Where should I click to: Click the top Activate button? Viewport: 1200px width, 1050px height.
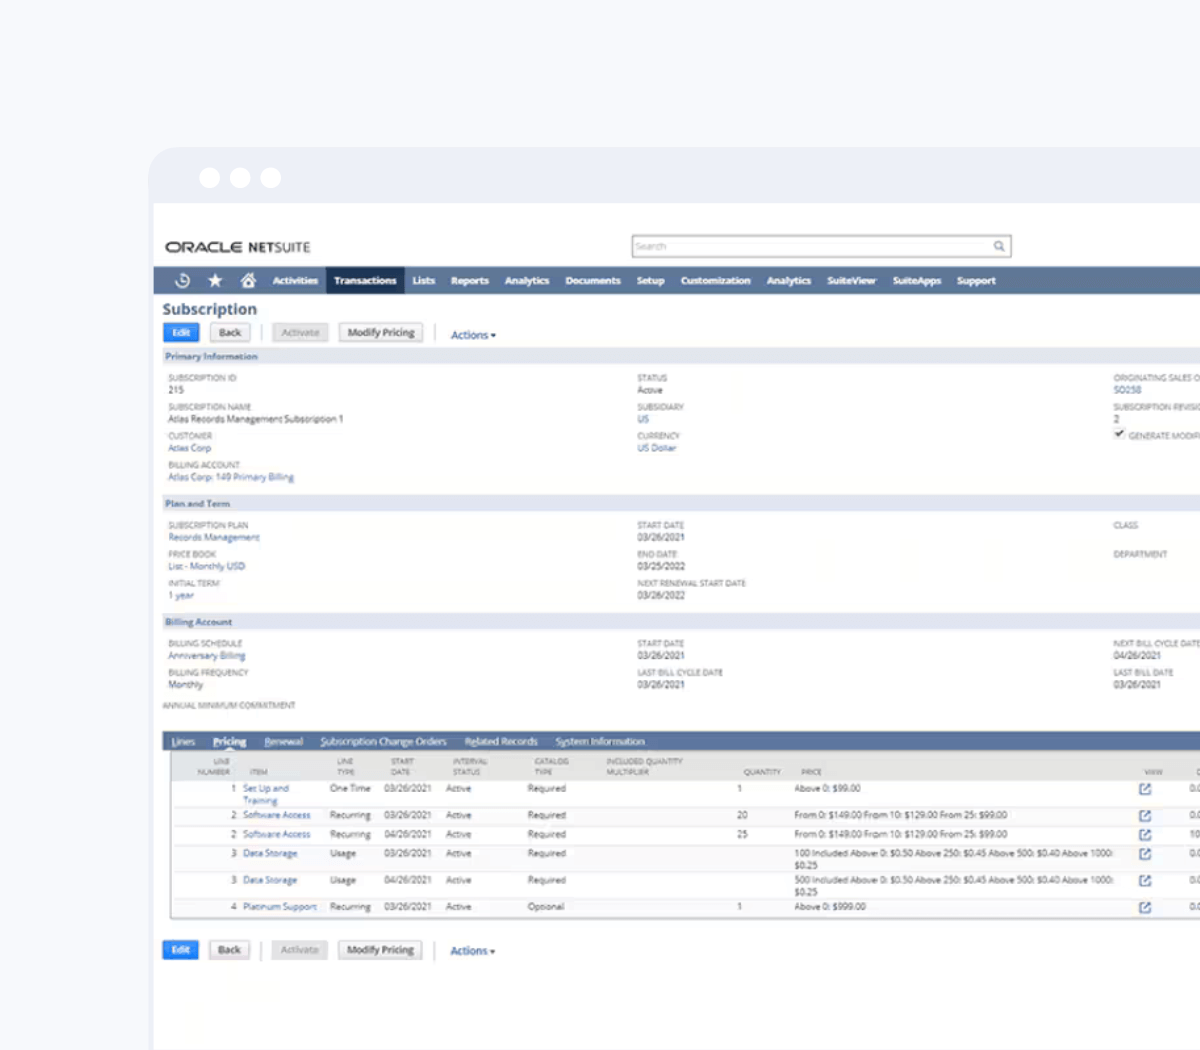tap(300, 333)
